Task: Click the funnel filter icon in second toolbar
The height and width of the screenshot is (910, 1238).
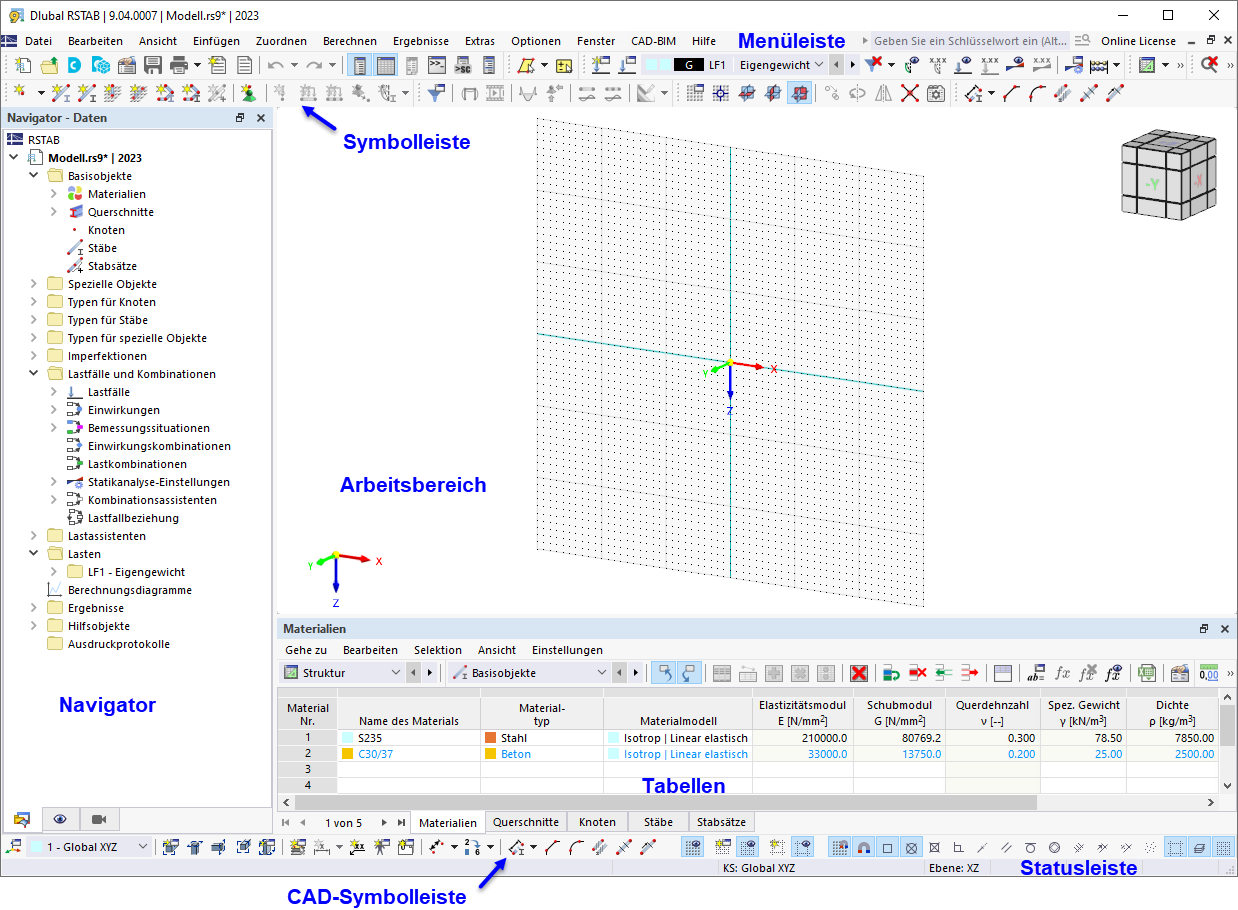Action: point(436,93)
